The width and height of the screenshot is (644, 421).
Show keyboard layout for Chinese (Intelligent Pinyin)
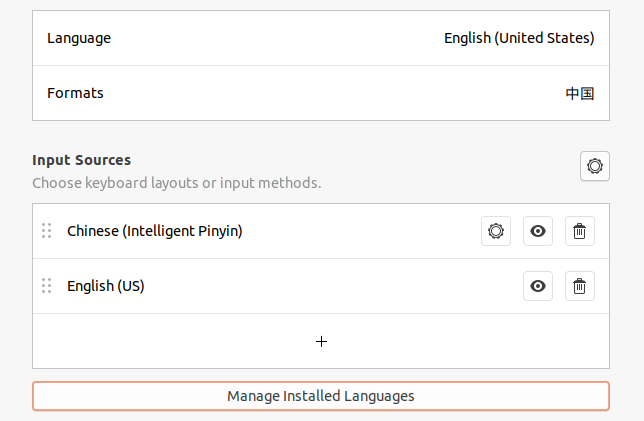538,231
